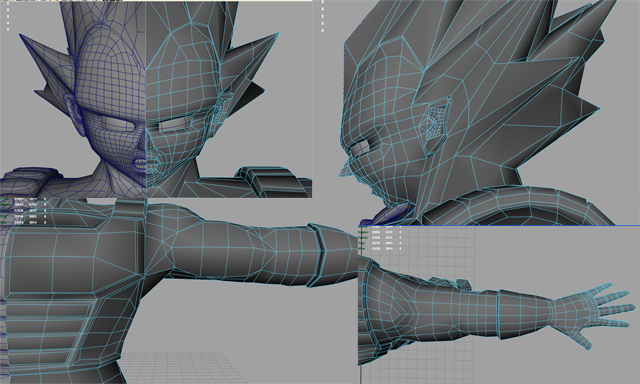Click the blue divider line above the arm viewport
640x384 pixels.
[x=499, y=225]
